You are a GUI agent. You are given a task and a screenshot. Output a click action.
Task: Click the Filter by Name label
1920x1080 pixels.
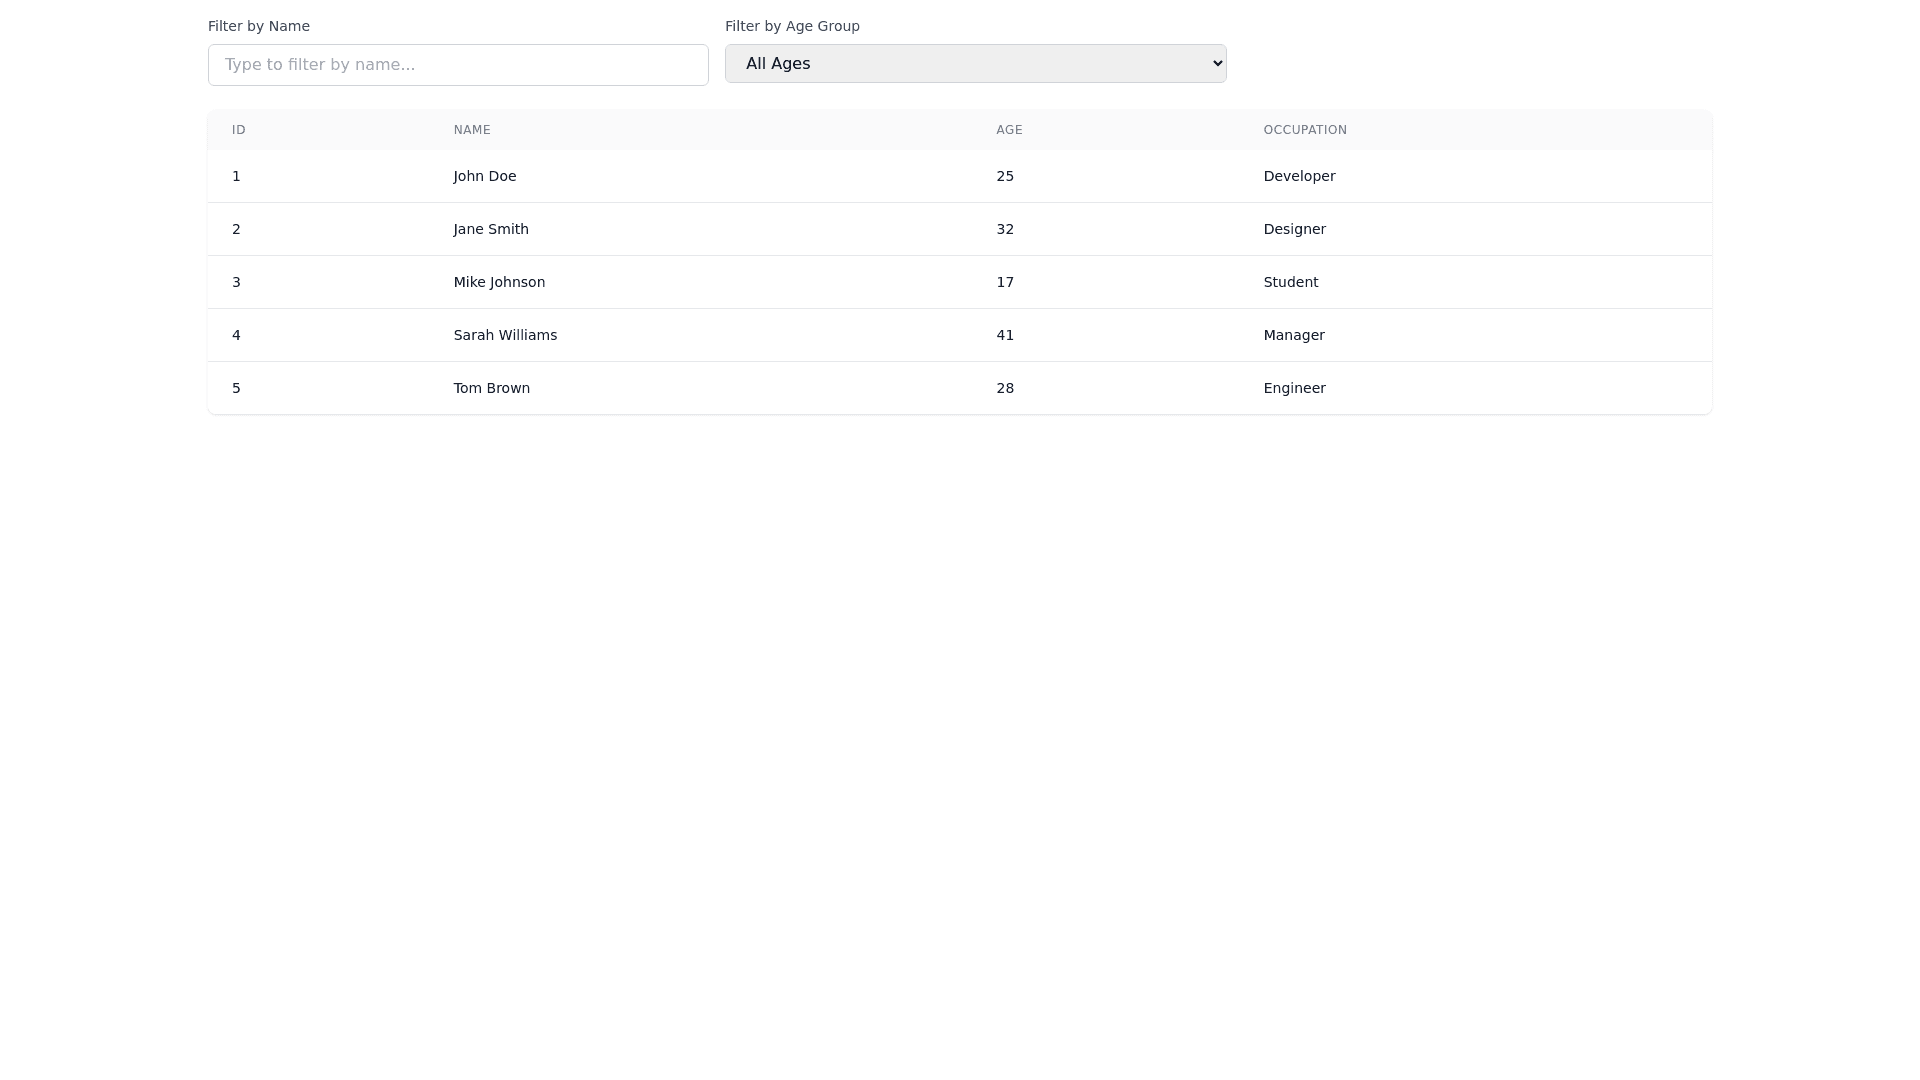[x=259, y=26]
